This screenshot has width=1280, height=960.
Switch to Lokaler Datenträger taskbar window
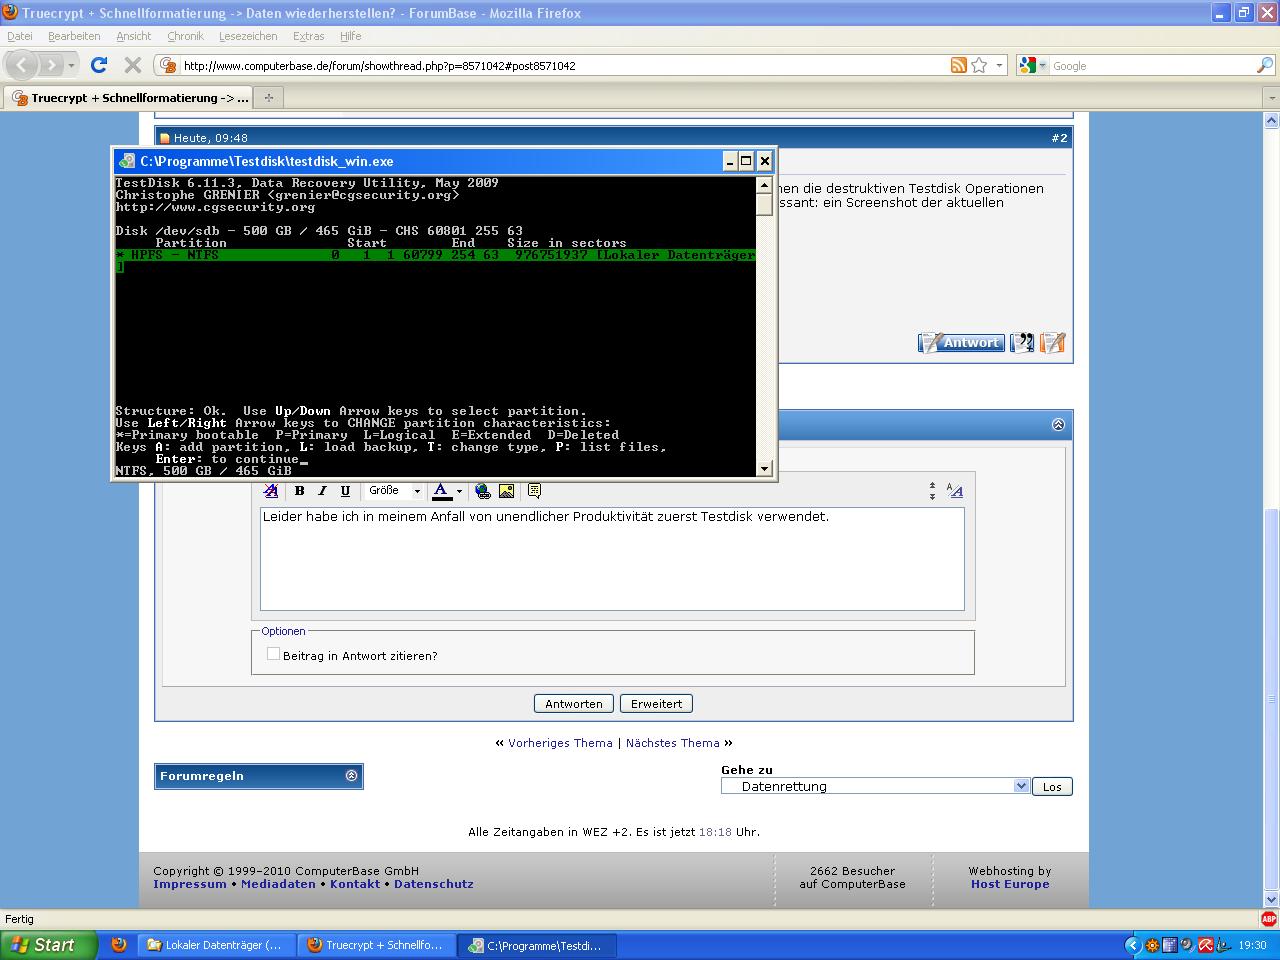(x=217, y=945)
